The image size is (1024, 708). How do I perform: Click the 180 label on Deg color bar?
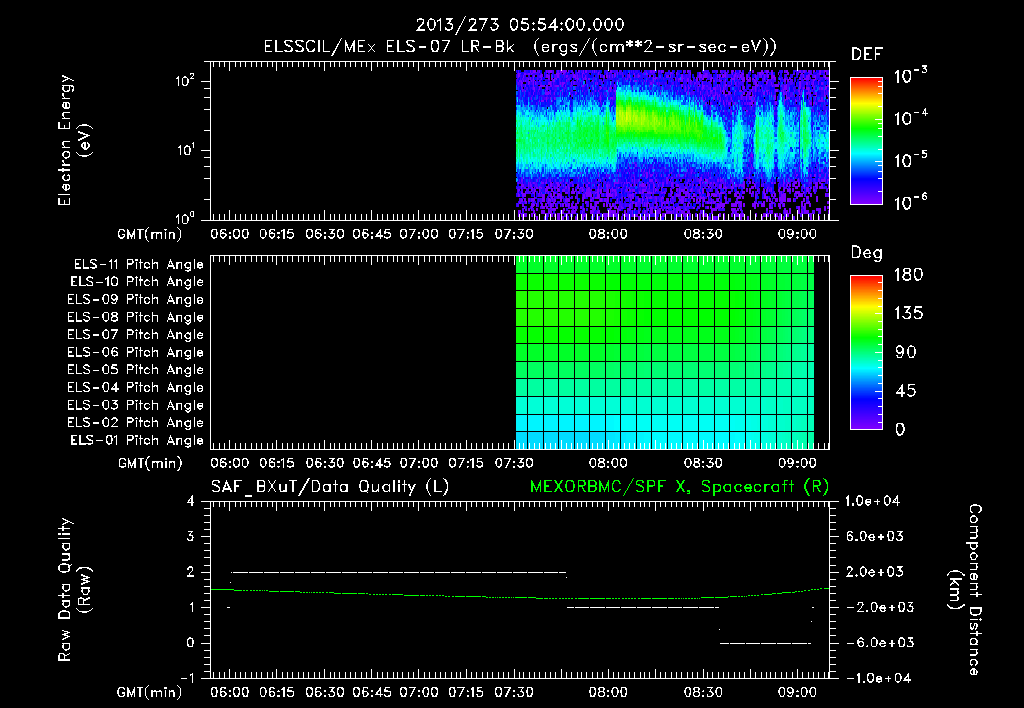pyautogui.click(x=908, y=274)
